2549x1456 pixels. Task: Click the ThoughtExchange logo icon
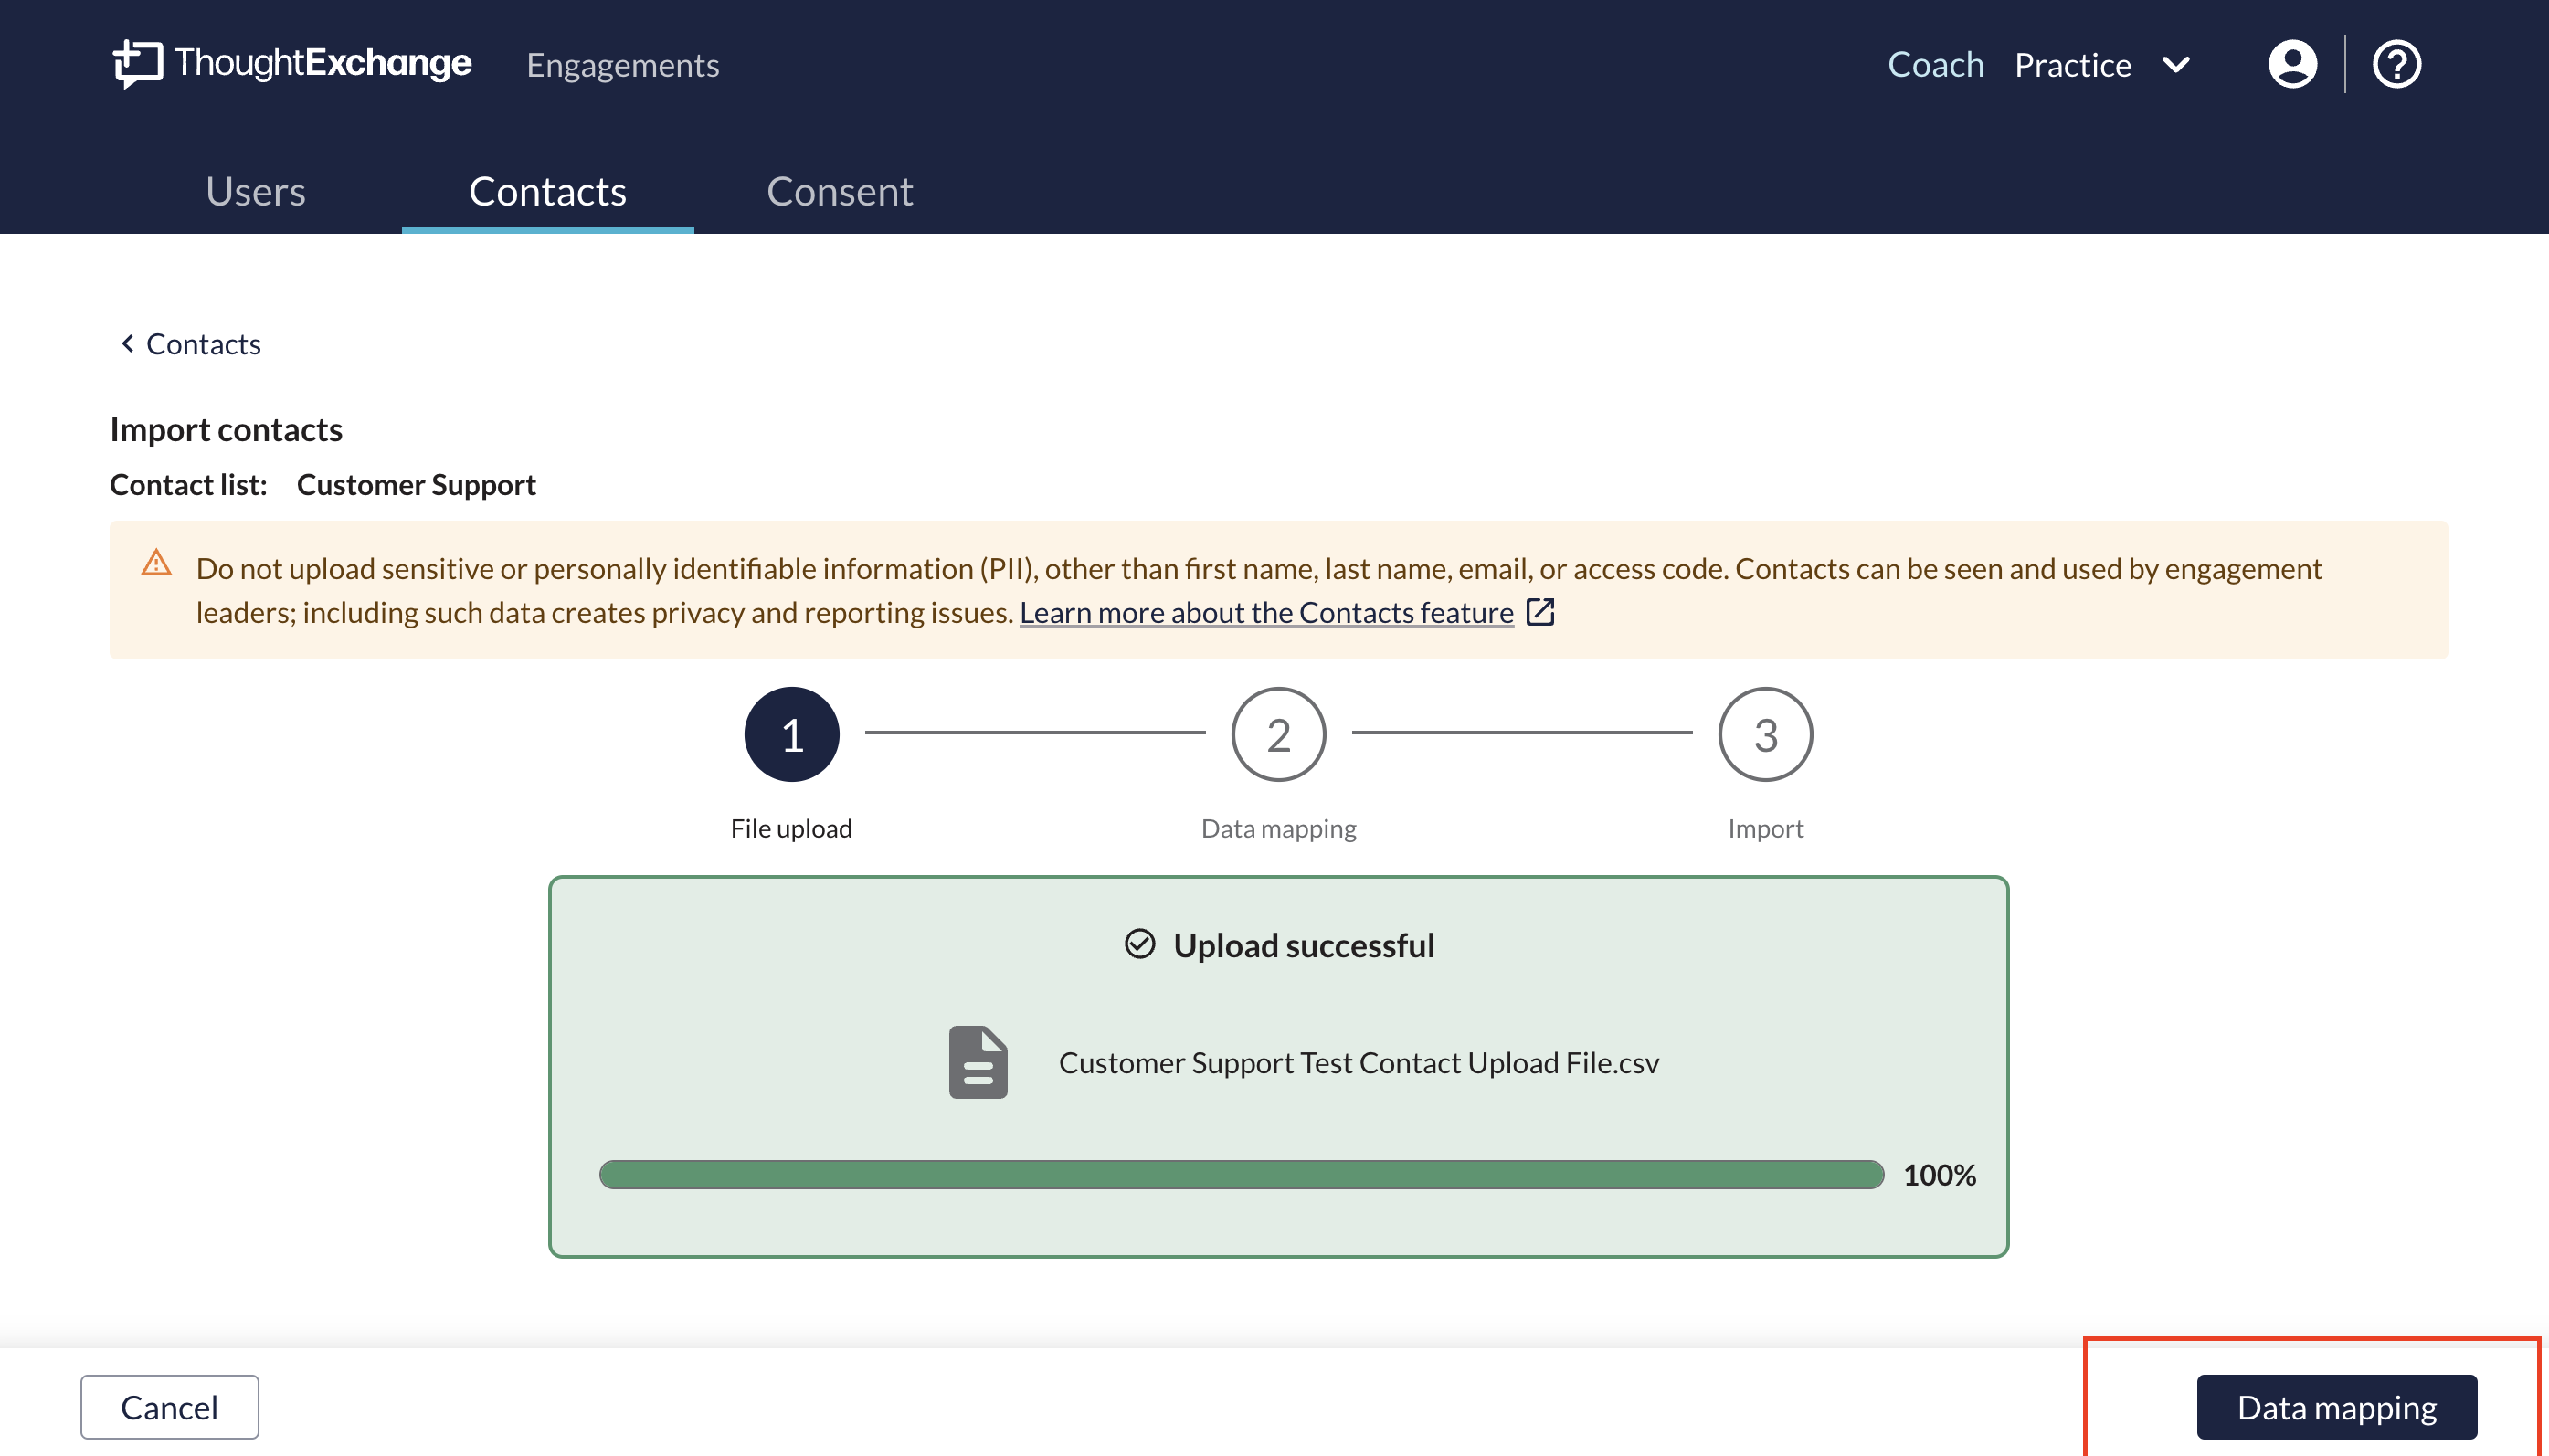pos(137,63)
